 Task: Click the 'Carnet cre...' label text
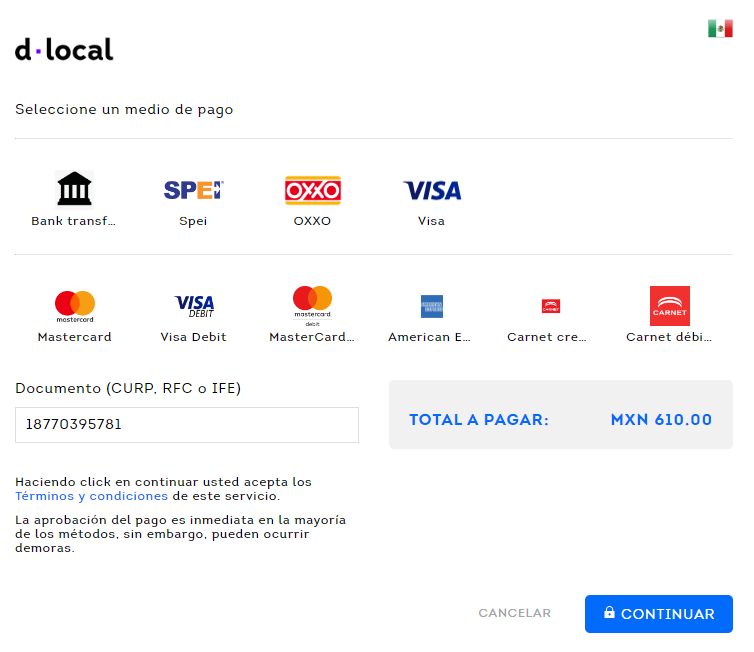coord(547,337)
